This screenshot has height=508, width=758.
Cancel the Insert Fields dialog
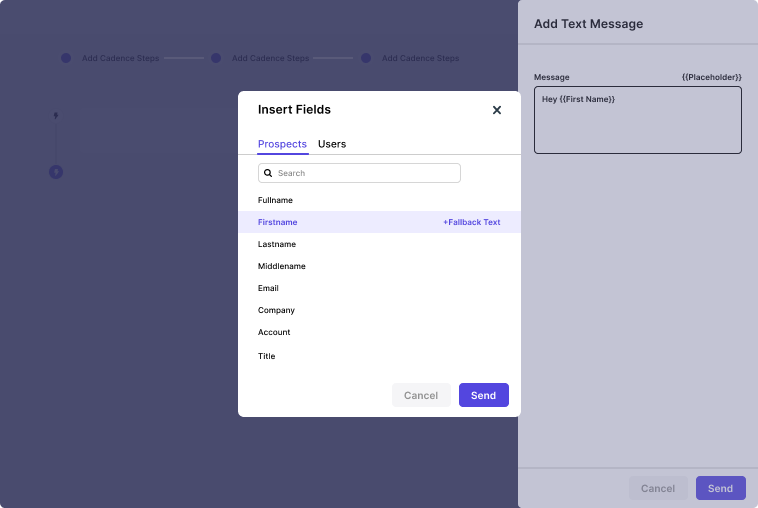[x=421, y=395]
